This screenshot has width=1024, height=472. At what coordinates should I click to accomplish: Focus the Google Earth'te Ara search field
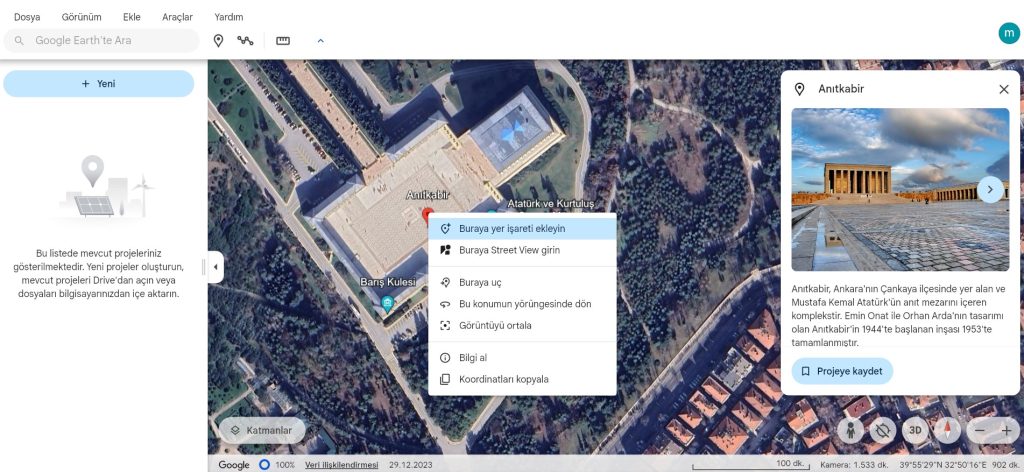point(101,40)
